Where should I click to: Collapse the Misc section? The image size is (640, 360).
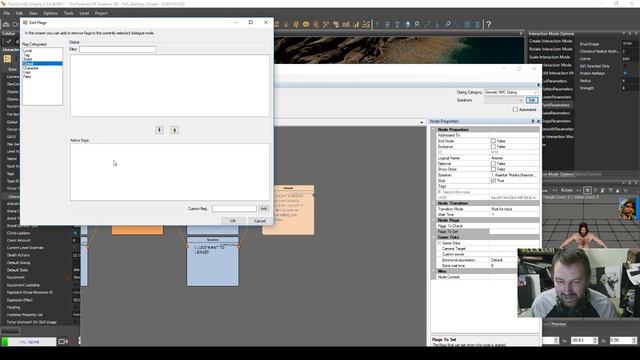tap(434, 271)
